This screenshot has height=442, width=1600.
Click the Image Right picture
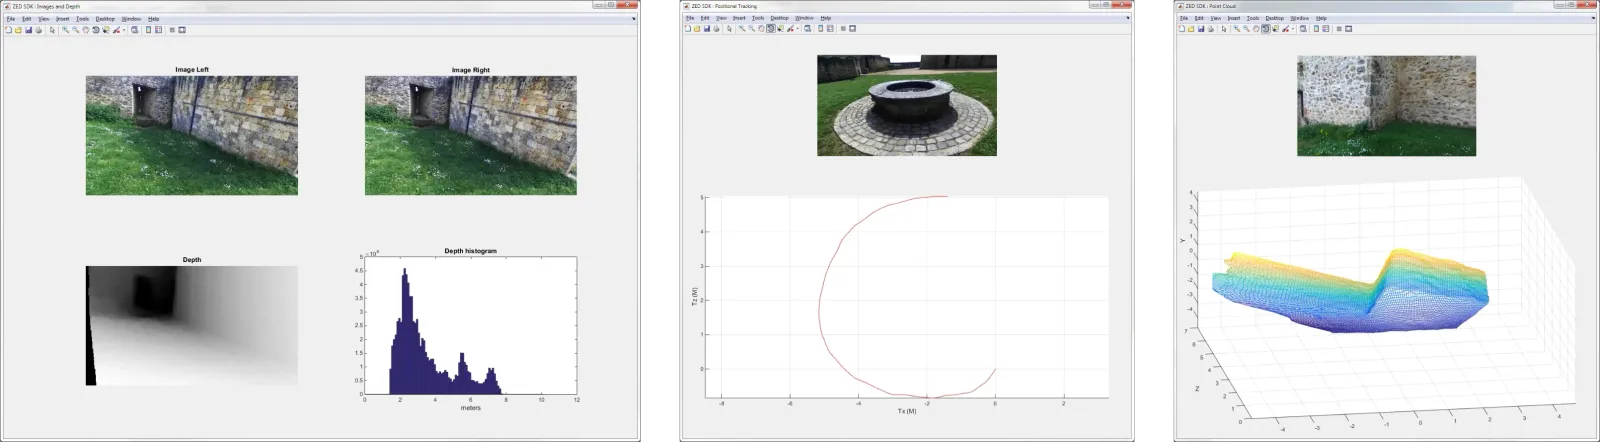470,135
